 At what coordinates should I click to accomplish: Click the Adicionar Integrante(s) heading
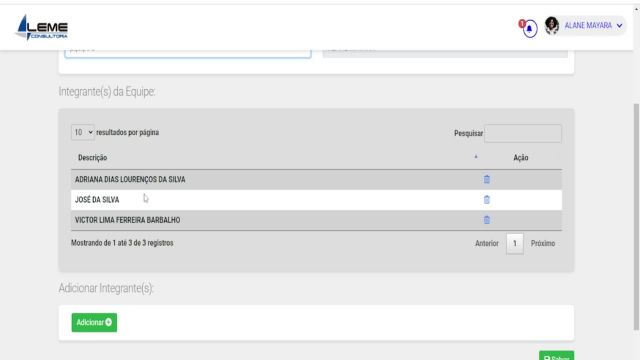point(106,288)
